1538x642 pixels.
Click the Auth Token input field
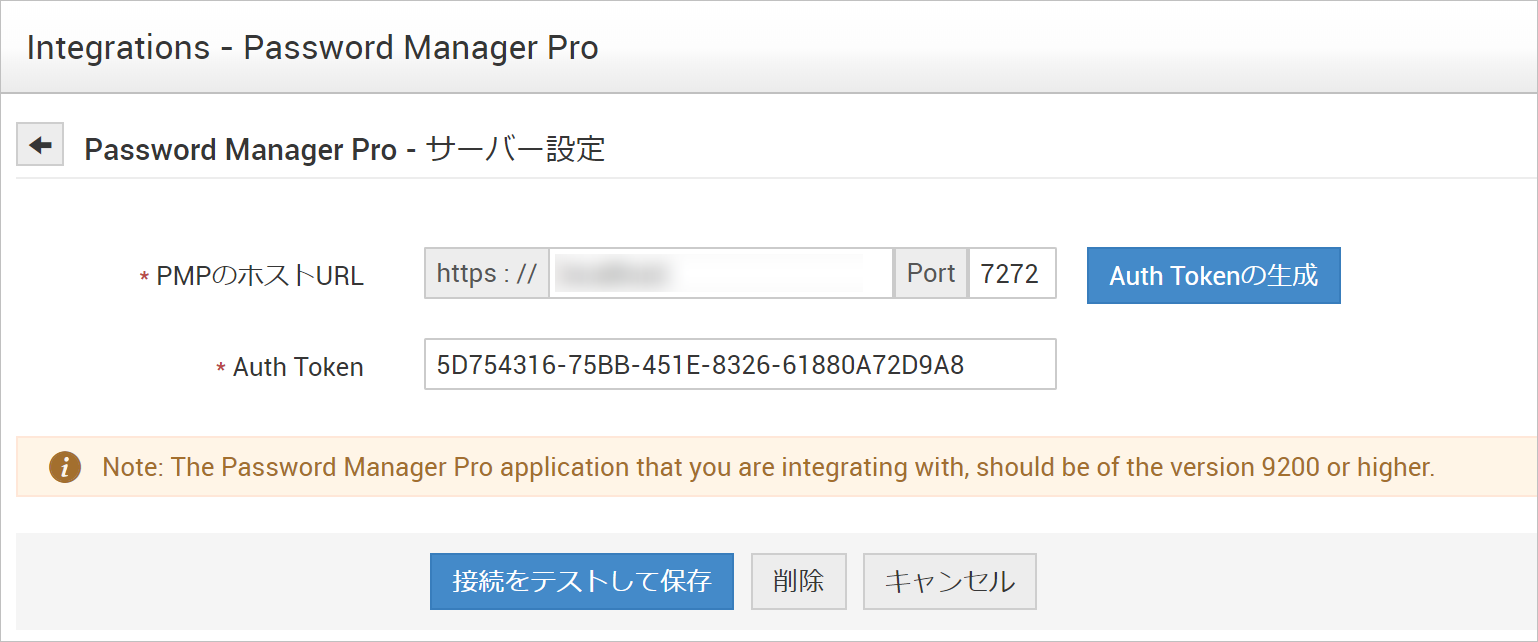(x=740, y=365)
